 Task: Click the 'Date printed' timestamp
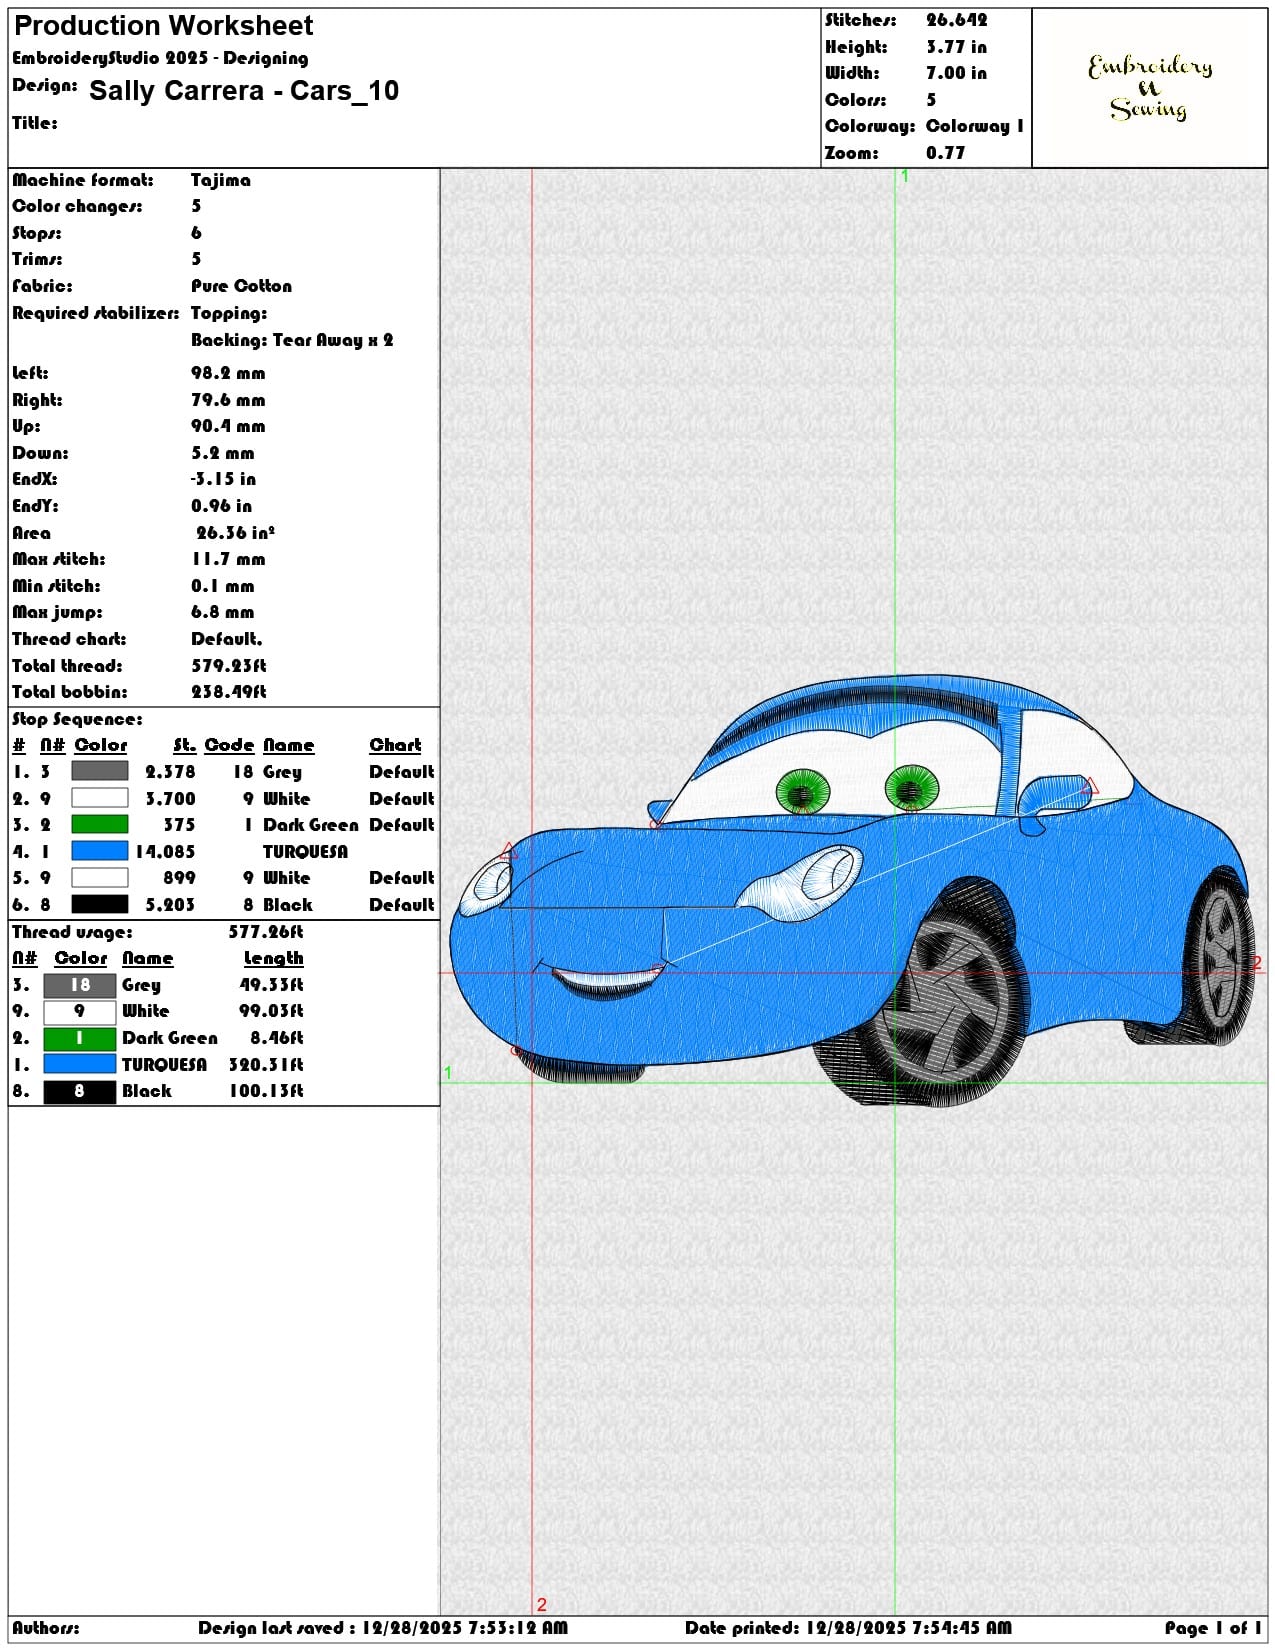pos(848,1628)
